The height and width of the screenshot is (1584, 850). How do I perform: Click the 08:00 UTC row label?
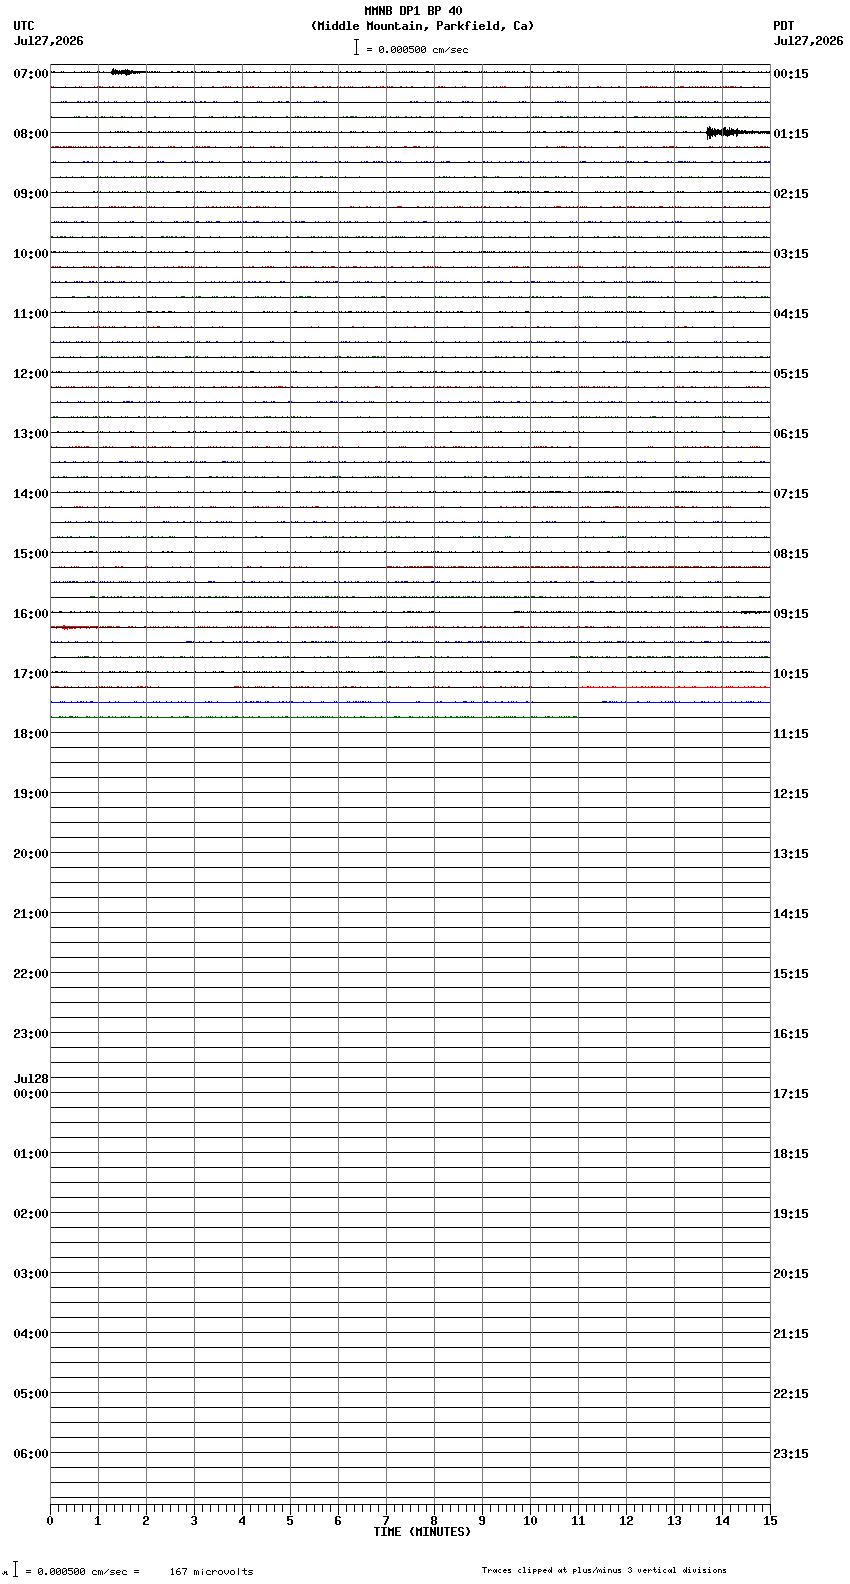tap(31, 134)
